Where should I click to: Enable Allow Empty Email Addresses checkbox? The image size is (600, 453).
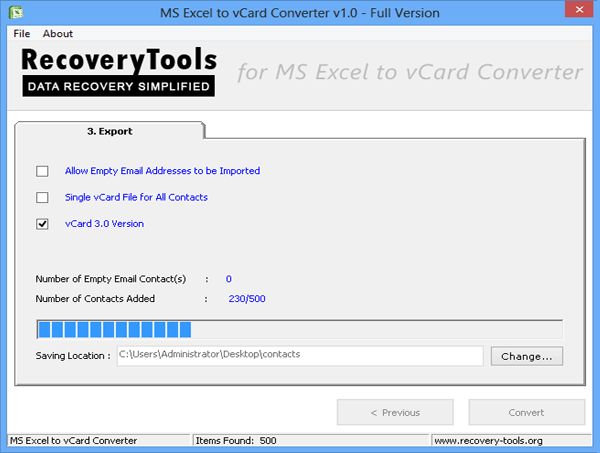(42, 171)
